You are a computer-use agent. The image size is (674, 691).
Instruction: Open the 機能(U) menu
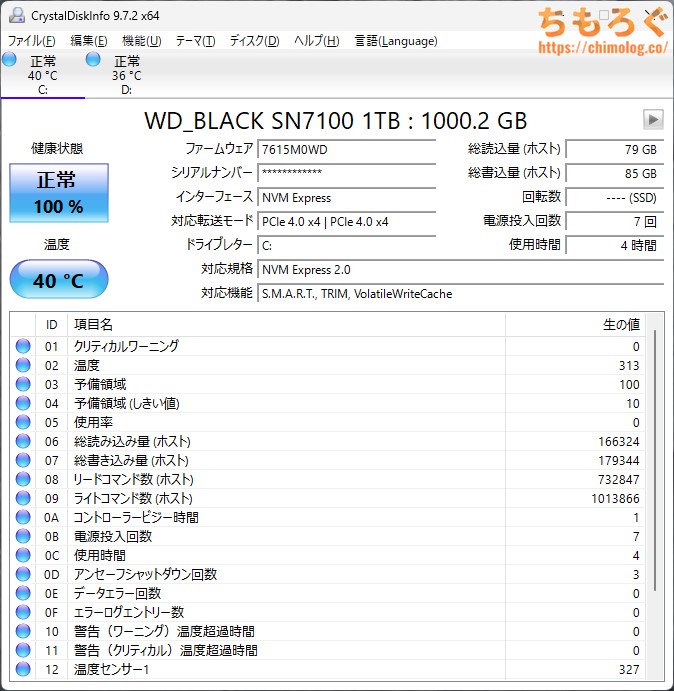(x=142, y=41)
